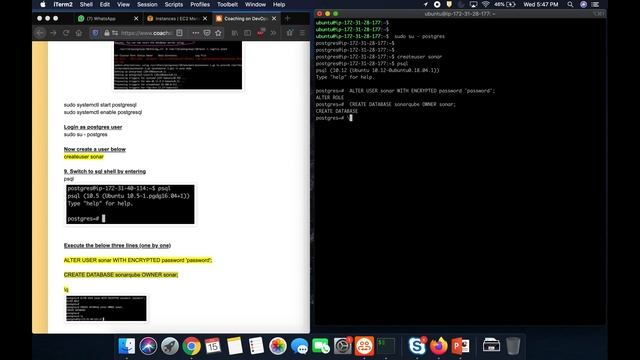This screenshot has height=360, width=640.
Task: Show battery status menu
Action: (504, 4)
